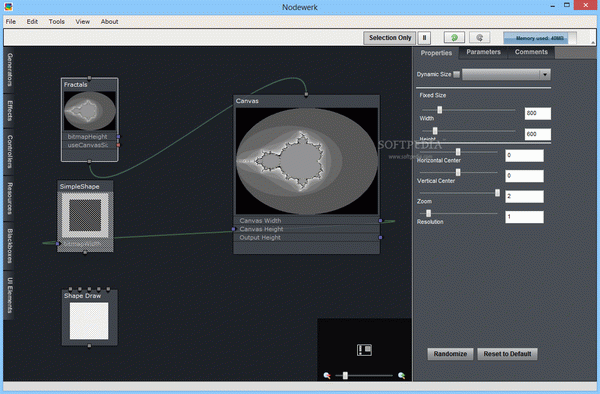Open the Edit menu
This screenshot has width=600, height=394.
click(x=32, y=21)
